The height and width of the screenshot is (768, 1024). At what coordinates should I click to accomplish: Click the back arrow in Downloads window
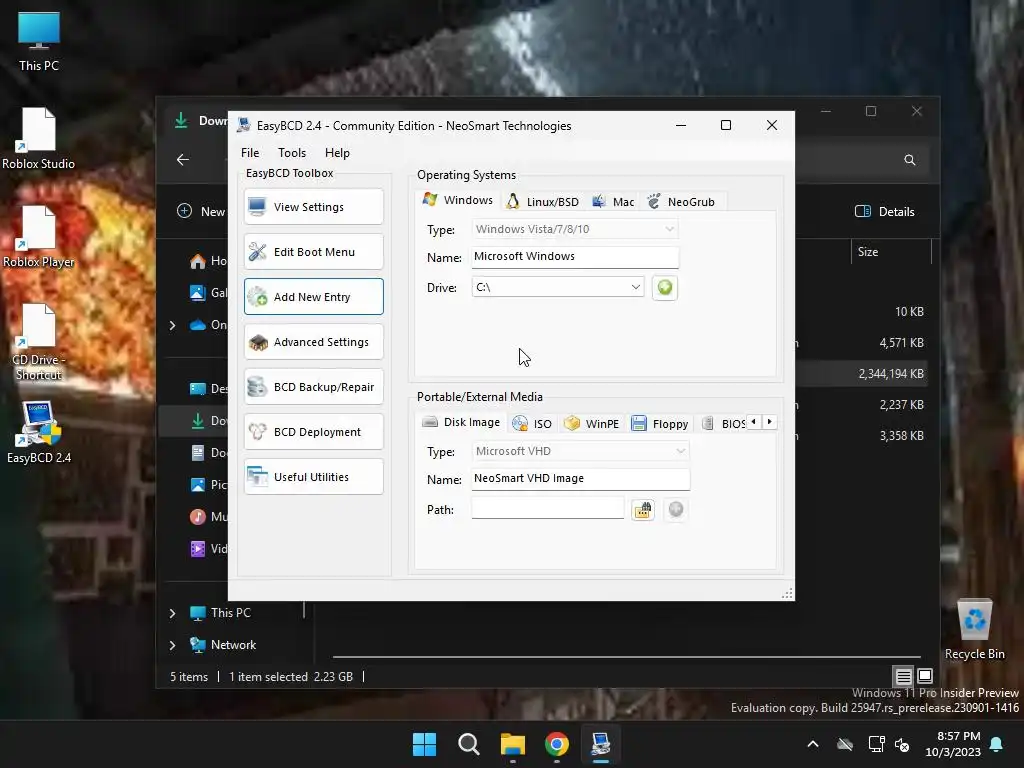point(183,160)
